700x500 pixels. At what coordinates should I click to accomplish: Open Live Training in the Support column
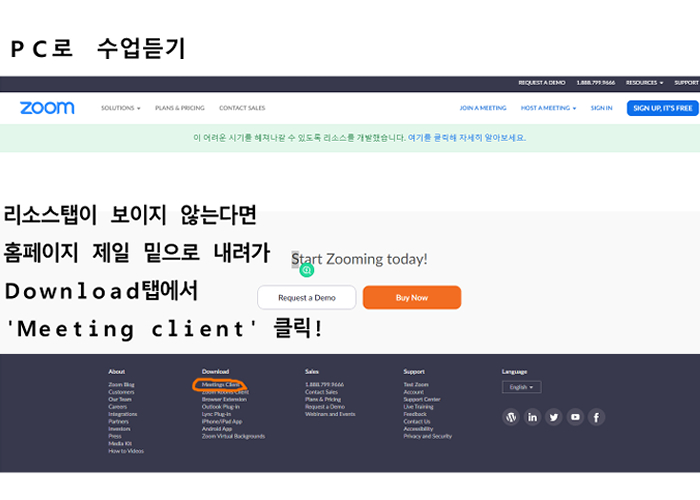click(418, 407)
